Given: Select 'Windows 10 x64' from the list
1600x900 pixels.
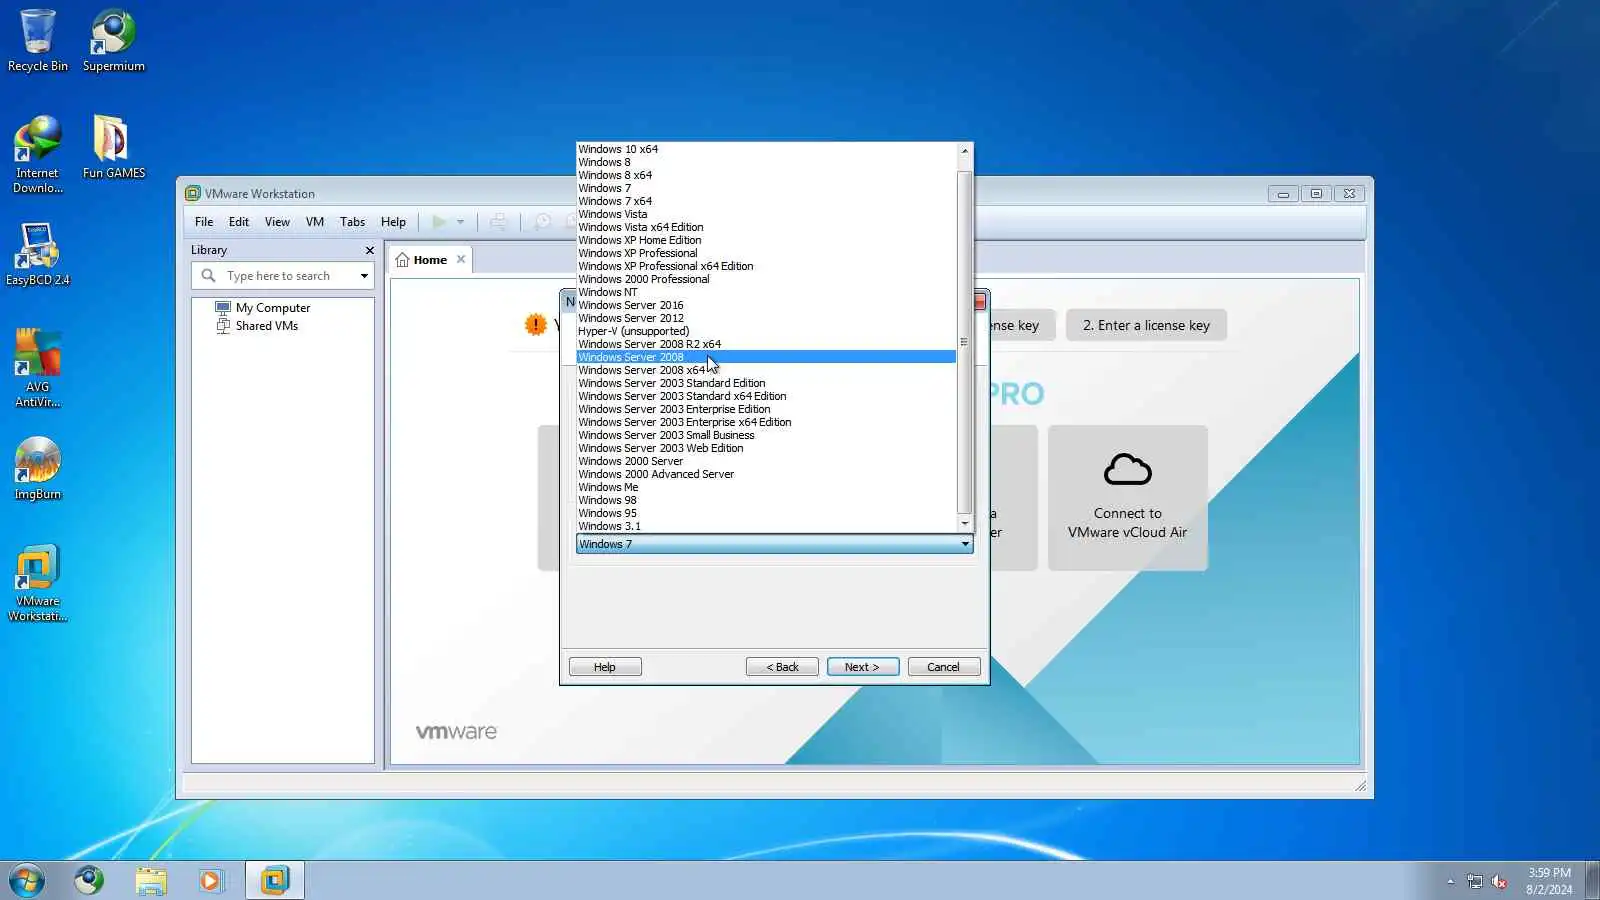Looking at the screenshot, I should pos(766,149).
